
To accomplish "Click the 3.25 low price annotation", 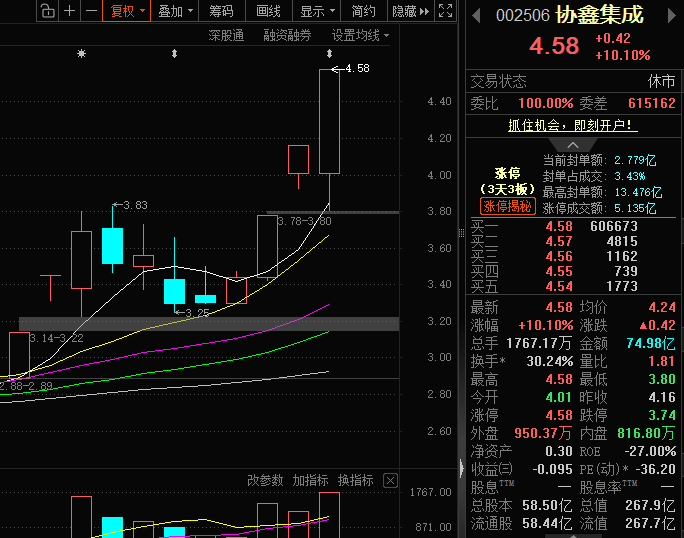I will [198, 313].
